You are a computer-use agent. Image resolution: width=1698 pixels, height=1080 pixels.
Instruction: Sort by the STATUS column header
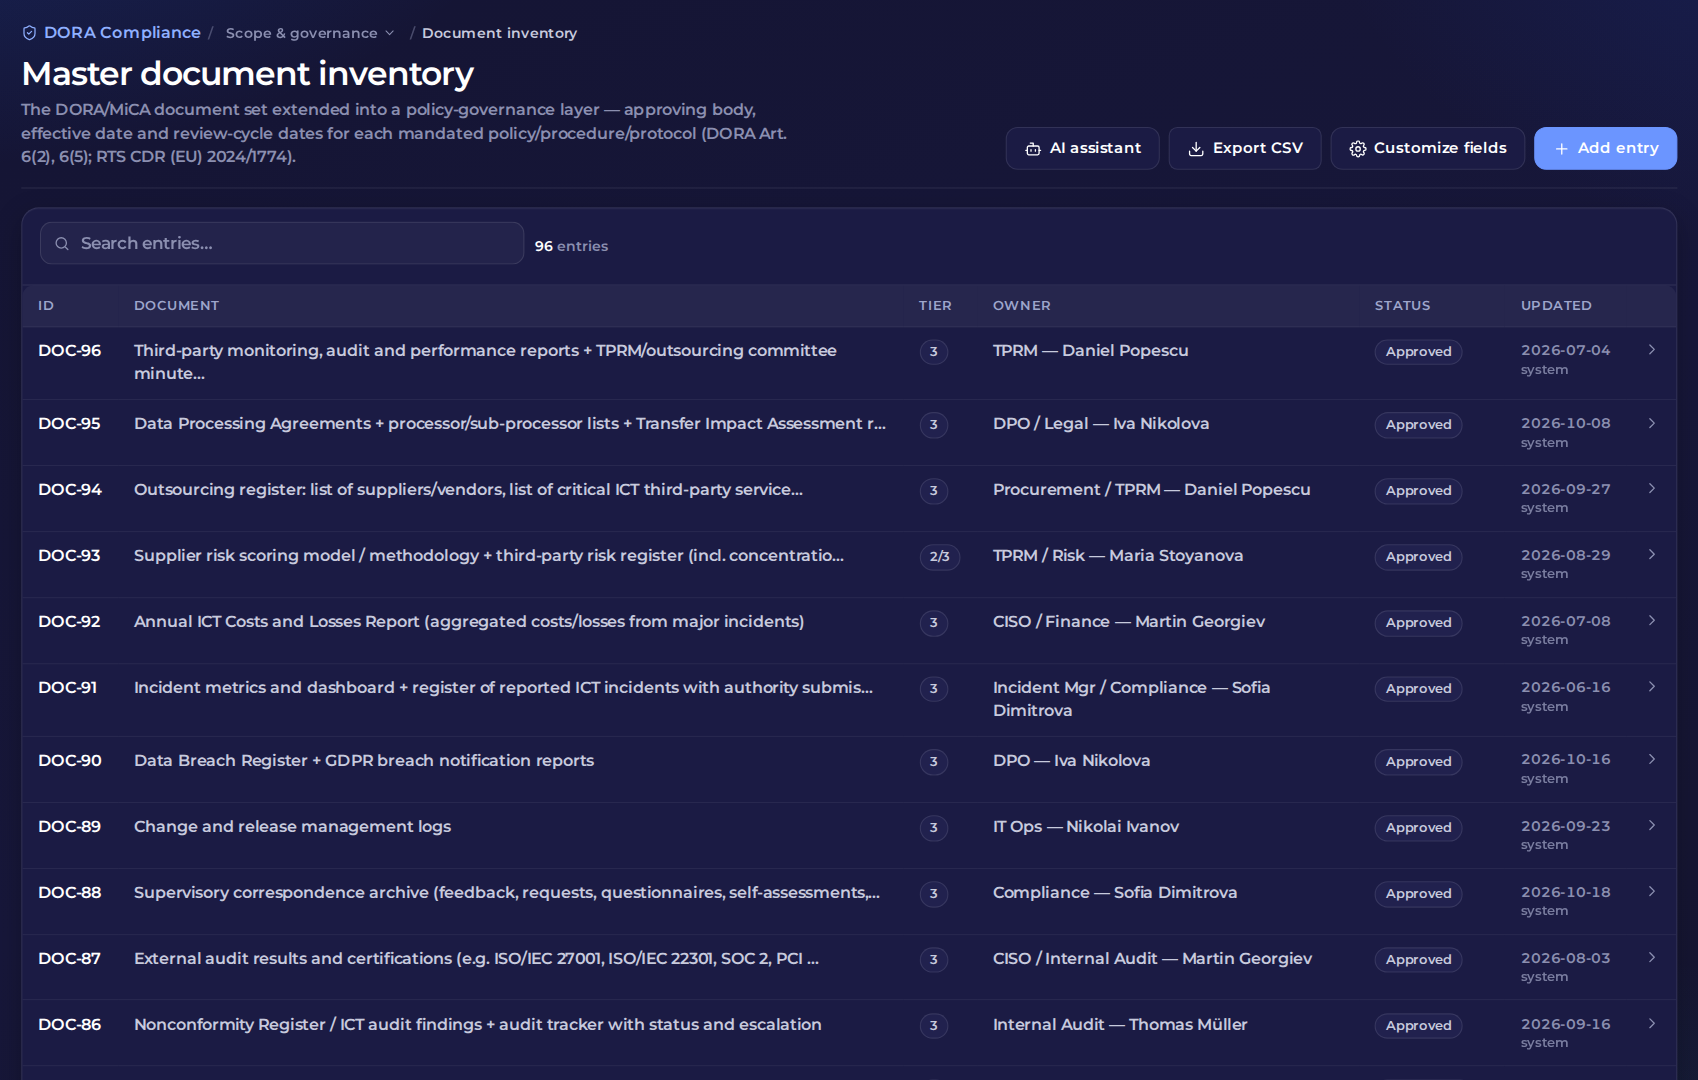tap(1402, 306)
